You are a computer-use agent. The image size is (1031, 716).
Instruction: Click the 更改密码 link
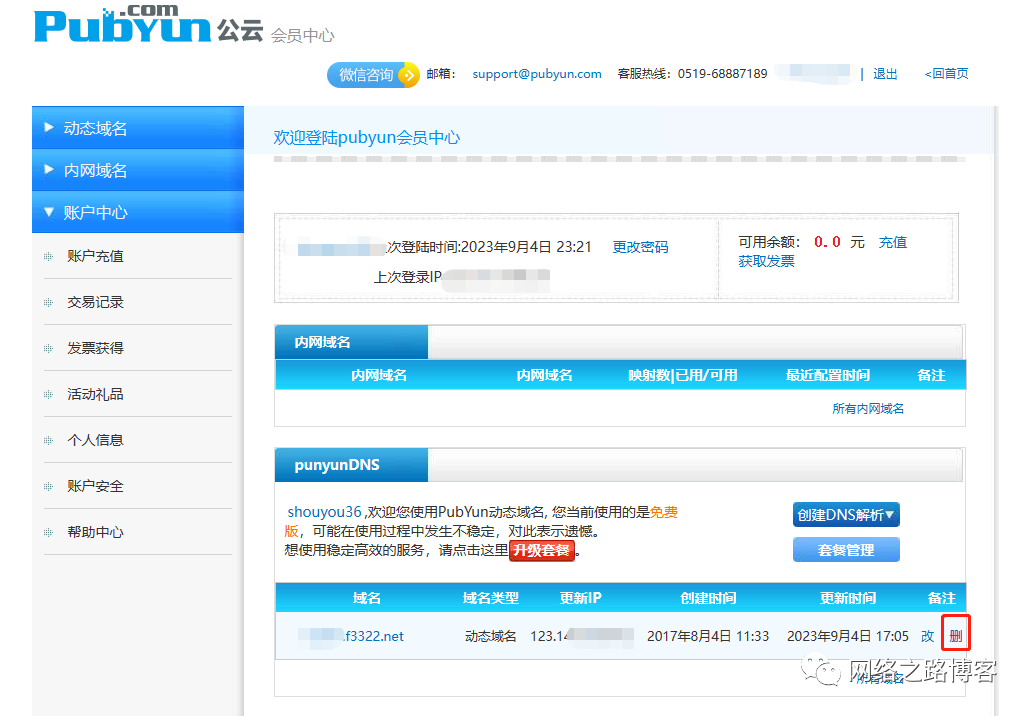640,247
